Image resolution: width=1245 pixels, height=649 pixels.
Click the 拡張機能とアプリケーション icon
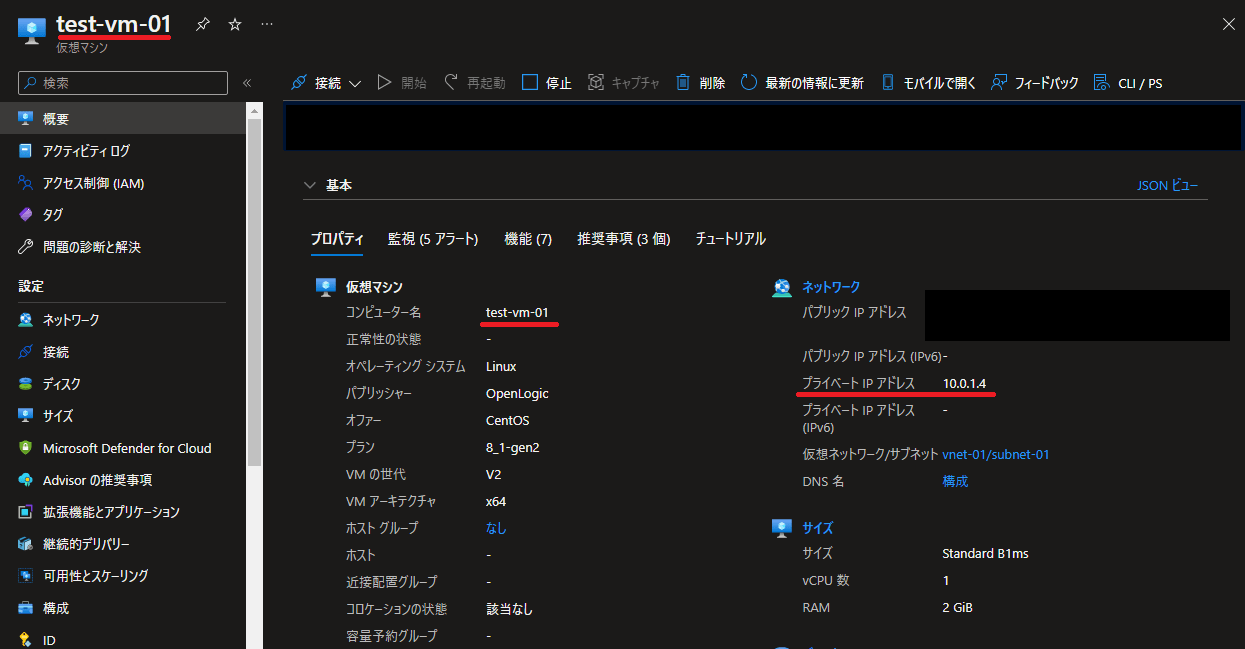pyautogui.click(x=26, y=512)
